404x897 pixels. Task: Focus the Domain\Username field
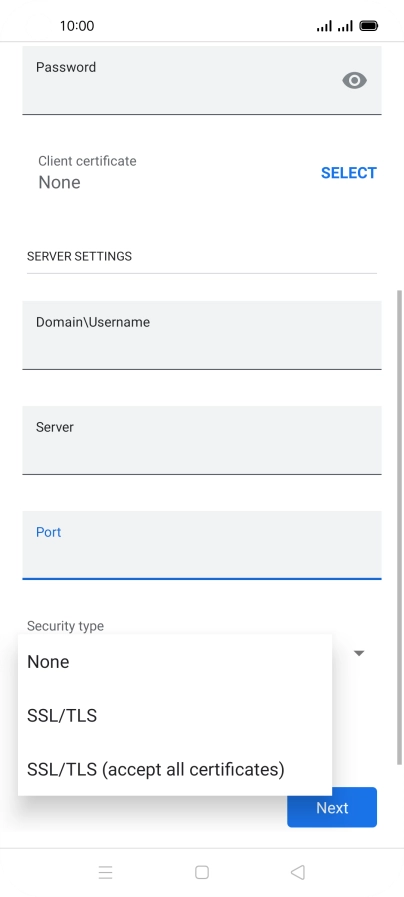pyautogui.click(x=201, y=335)
